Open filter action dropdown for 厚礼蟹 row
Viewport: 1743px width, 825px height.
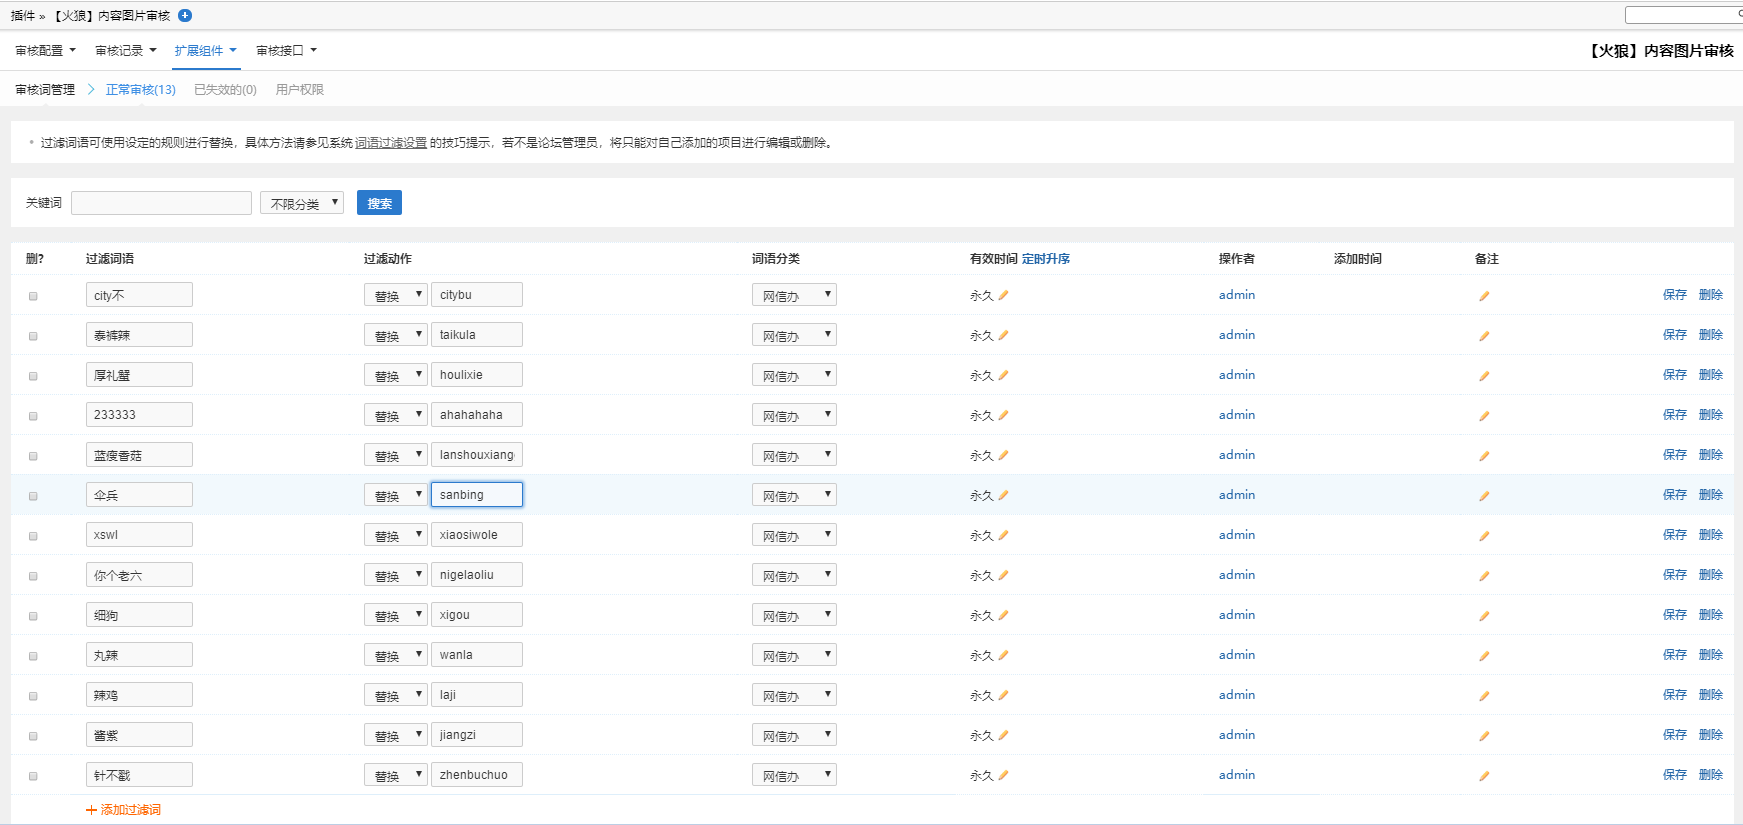[395, 375]
